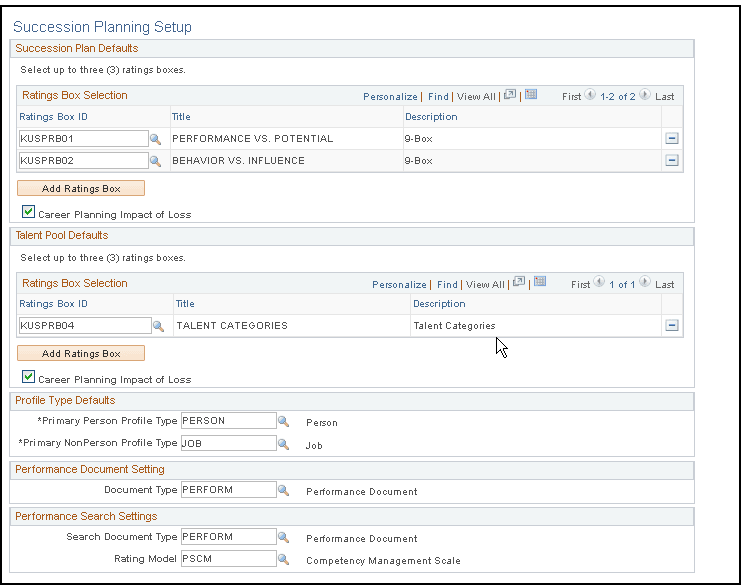
Task: Click Find link in Talent Pool grid
Action: (x=447, y=284)
